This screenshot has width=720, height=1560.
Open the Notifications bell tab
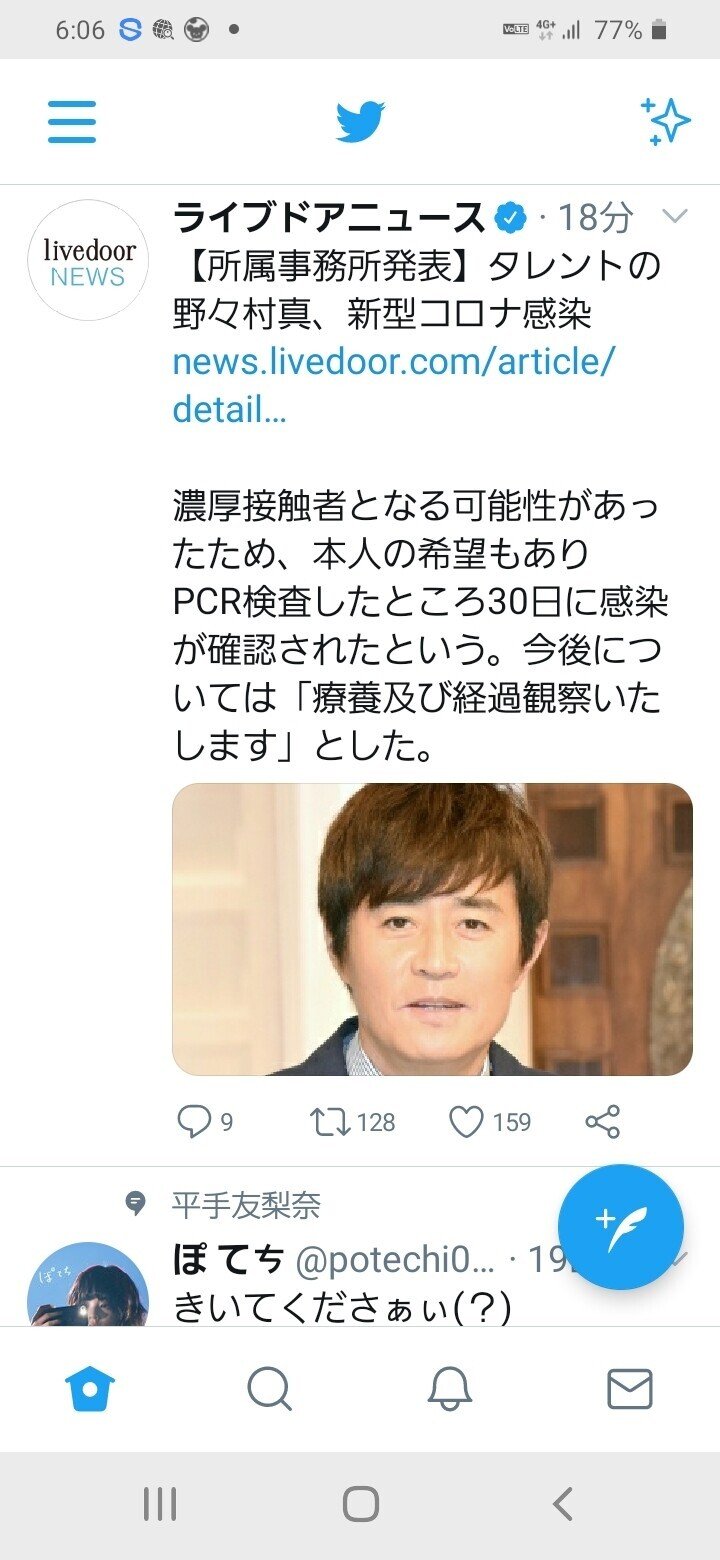[450, 1389]
